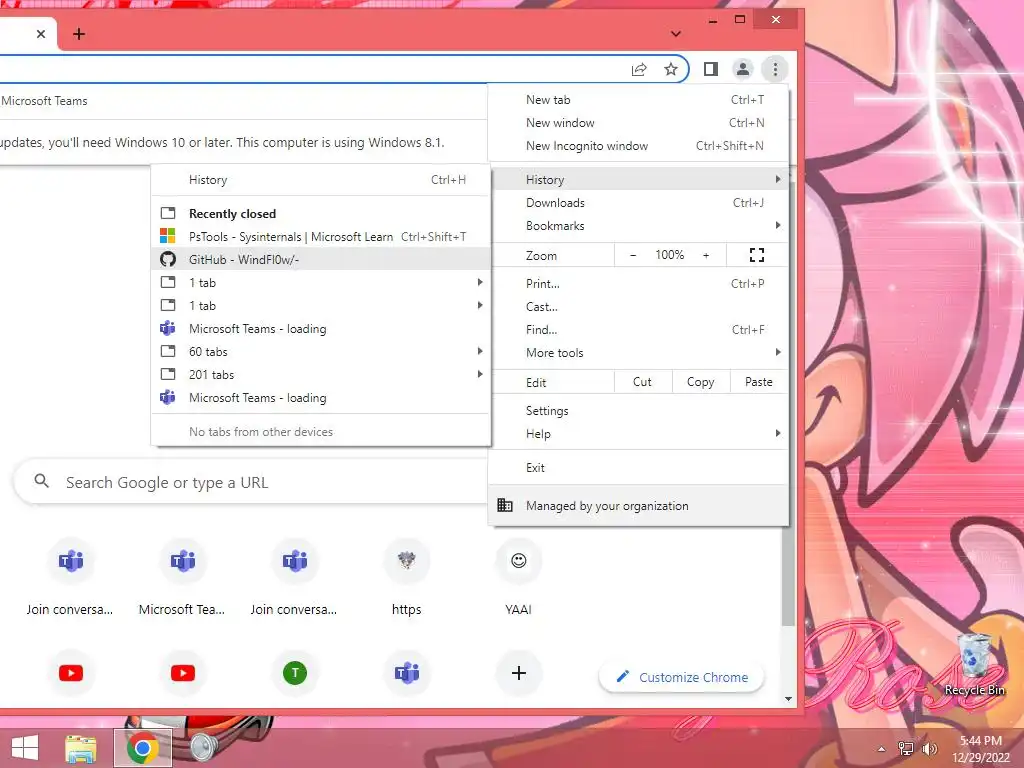Open full History page entry Ctrl+H
This screenshot has height=768, width=1024.
click(321, 180)
